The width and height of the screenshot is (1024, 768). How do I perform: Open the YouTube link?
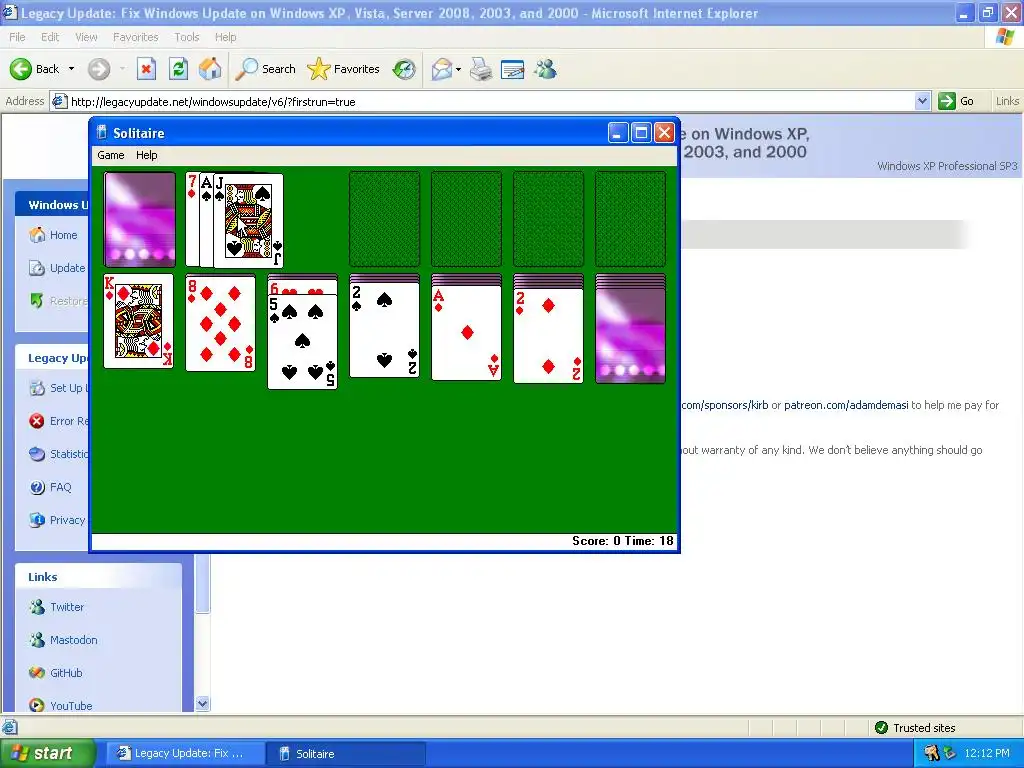click(60, 705)
